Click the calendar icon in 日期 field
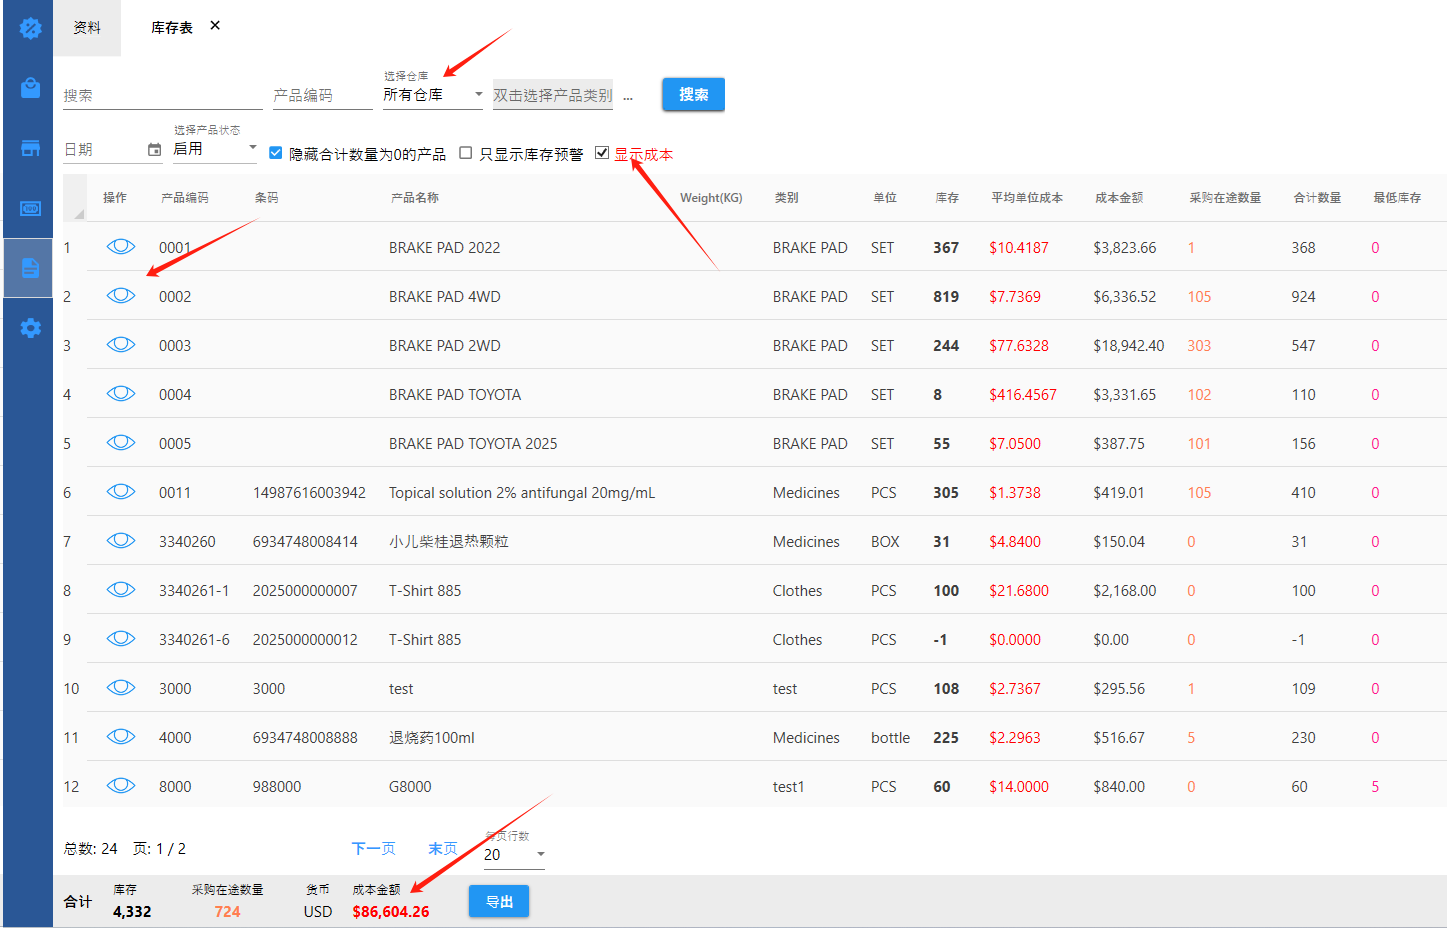Image resolution: width=1447 pixels, height=928 pixels. tap(154, 150)
